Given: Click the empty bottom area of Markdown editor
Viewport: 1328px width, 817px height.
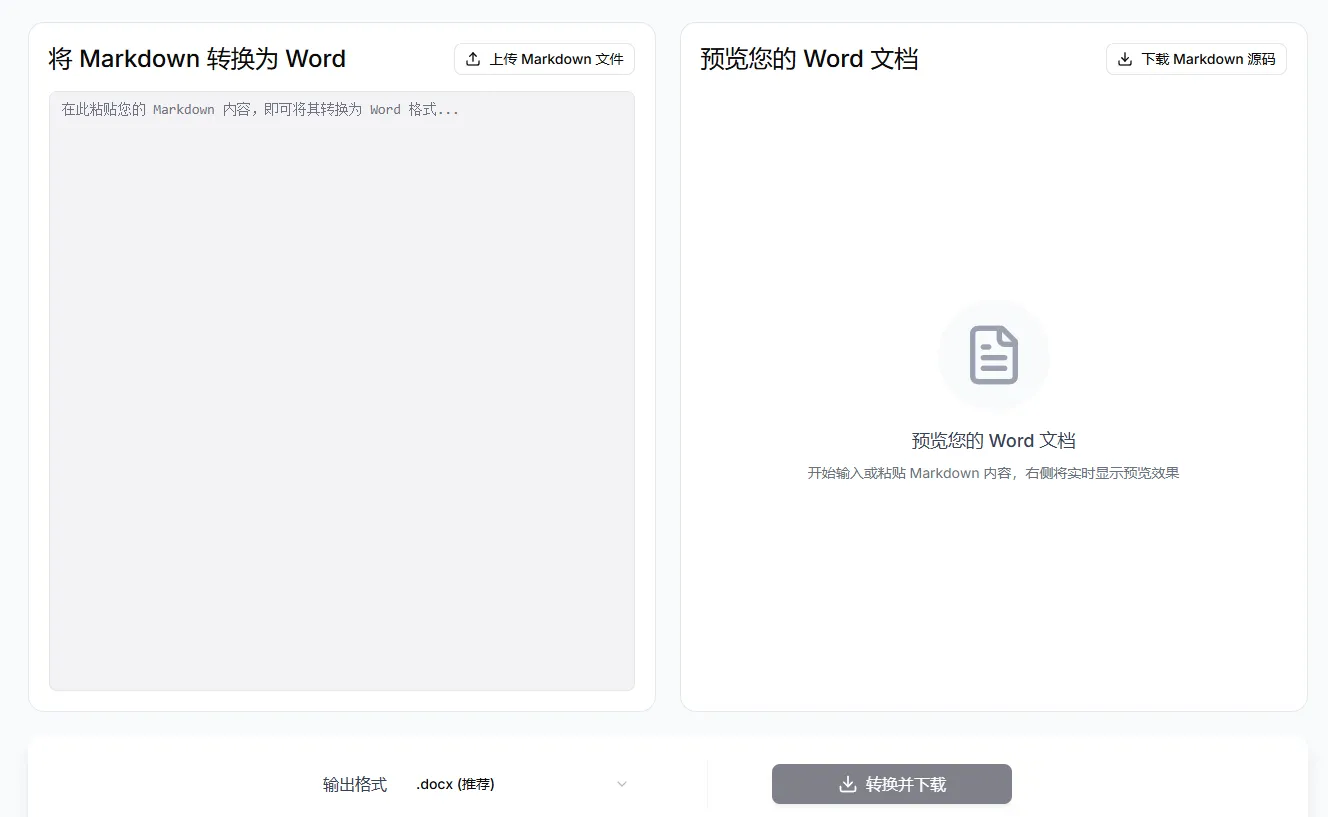Looking at the screenshot, I should (x=341, y=640).
